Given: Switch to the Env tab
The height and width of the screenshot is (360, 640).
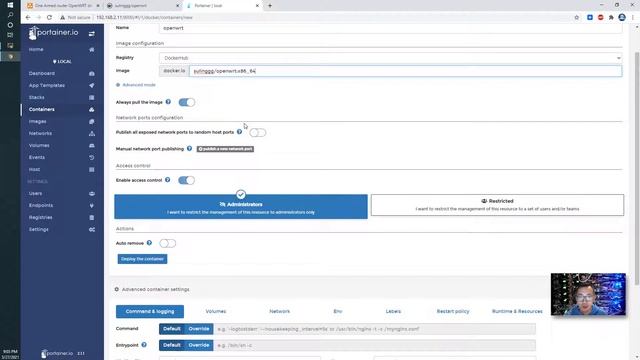Looking at the screenshot, I should 338,311.
